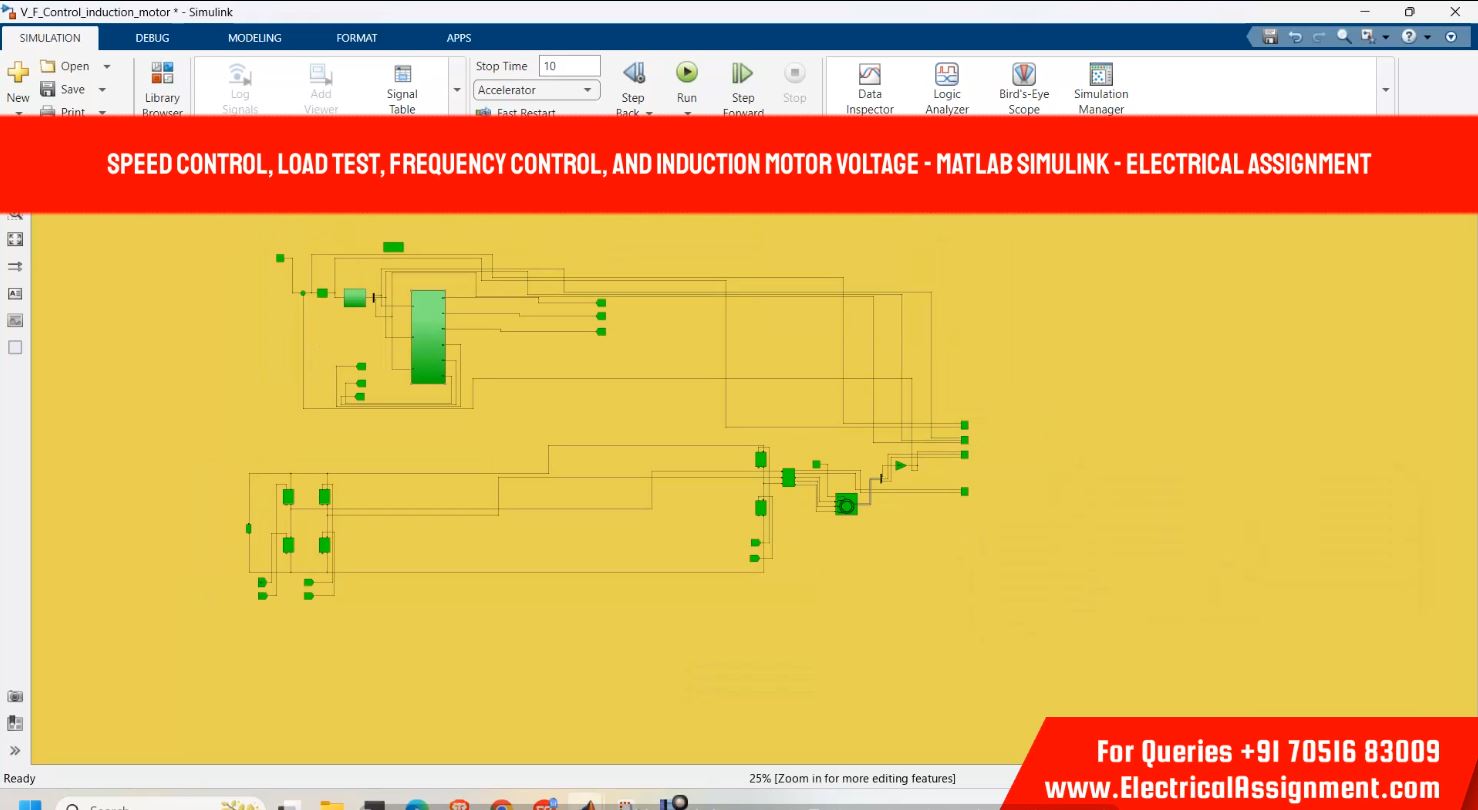
Task: Click the Fit to View icon in left palette
Action: 15,239
